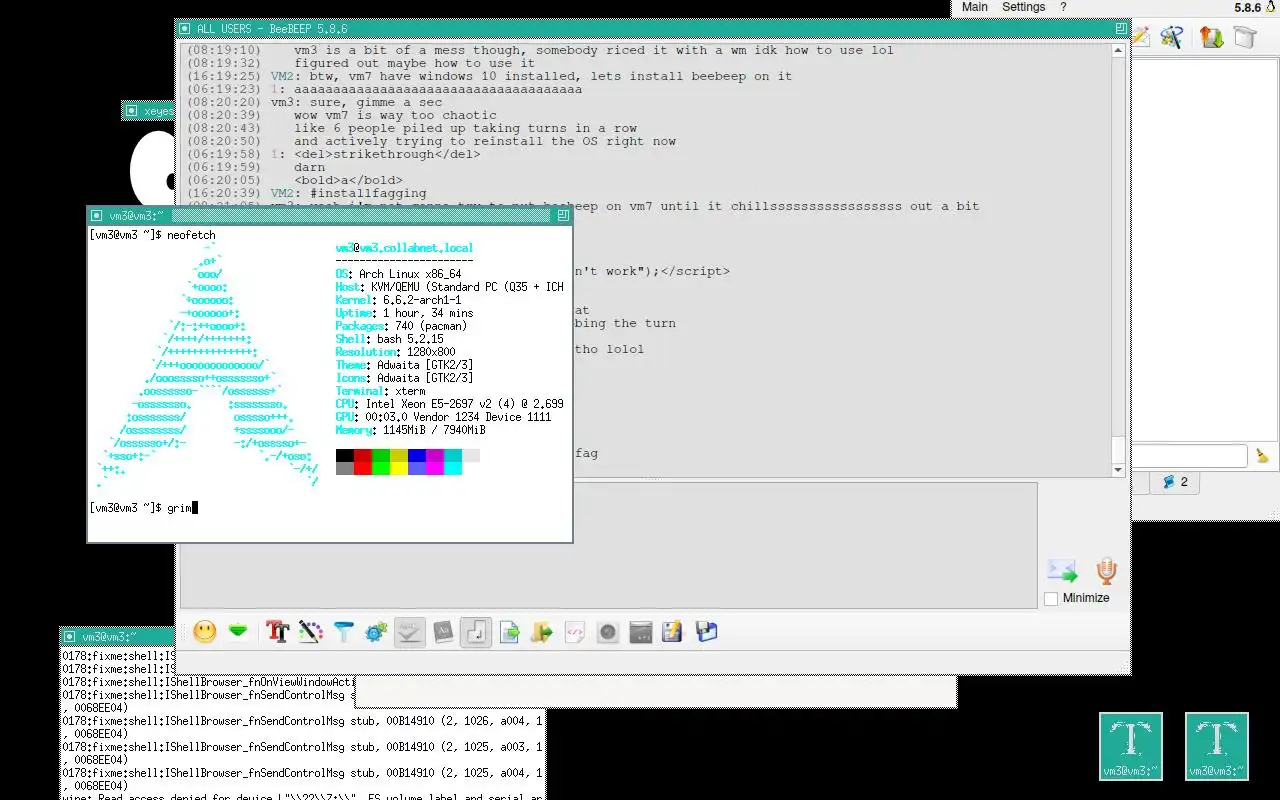Click the green swatch in neofetch palette

[381, 462]
